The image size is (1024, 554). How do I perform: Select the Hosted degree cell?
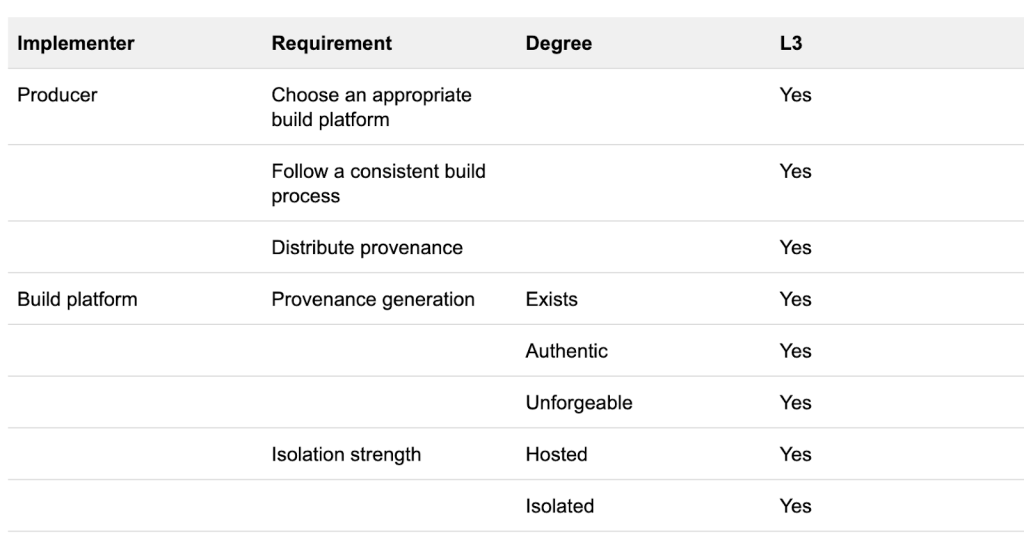click(556, 455)
